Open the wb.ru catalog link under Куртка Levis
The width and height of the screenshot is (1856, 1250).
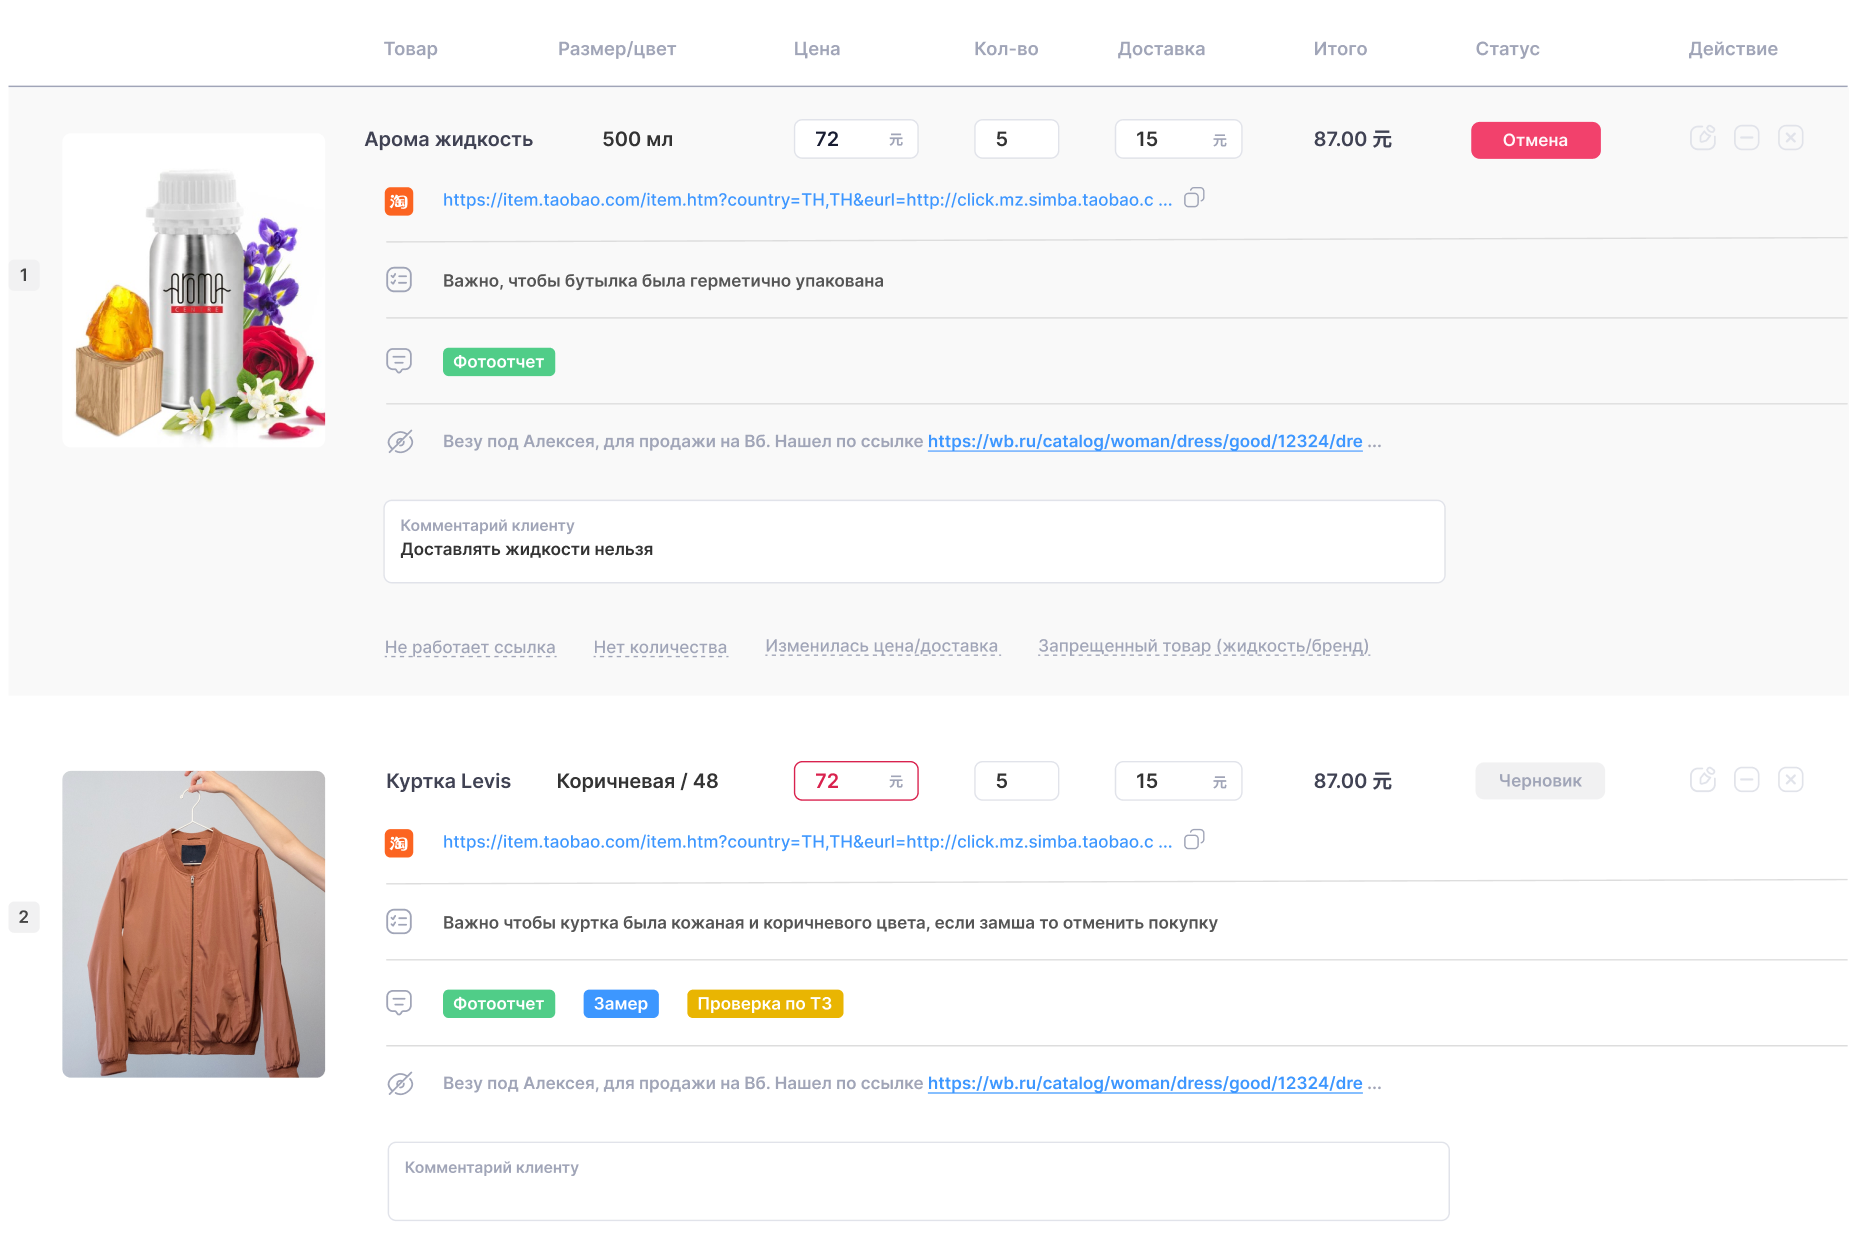[x=1144, y=1083]
